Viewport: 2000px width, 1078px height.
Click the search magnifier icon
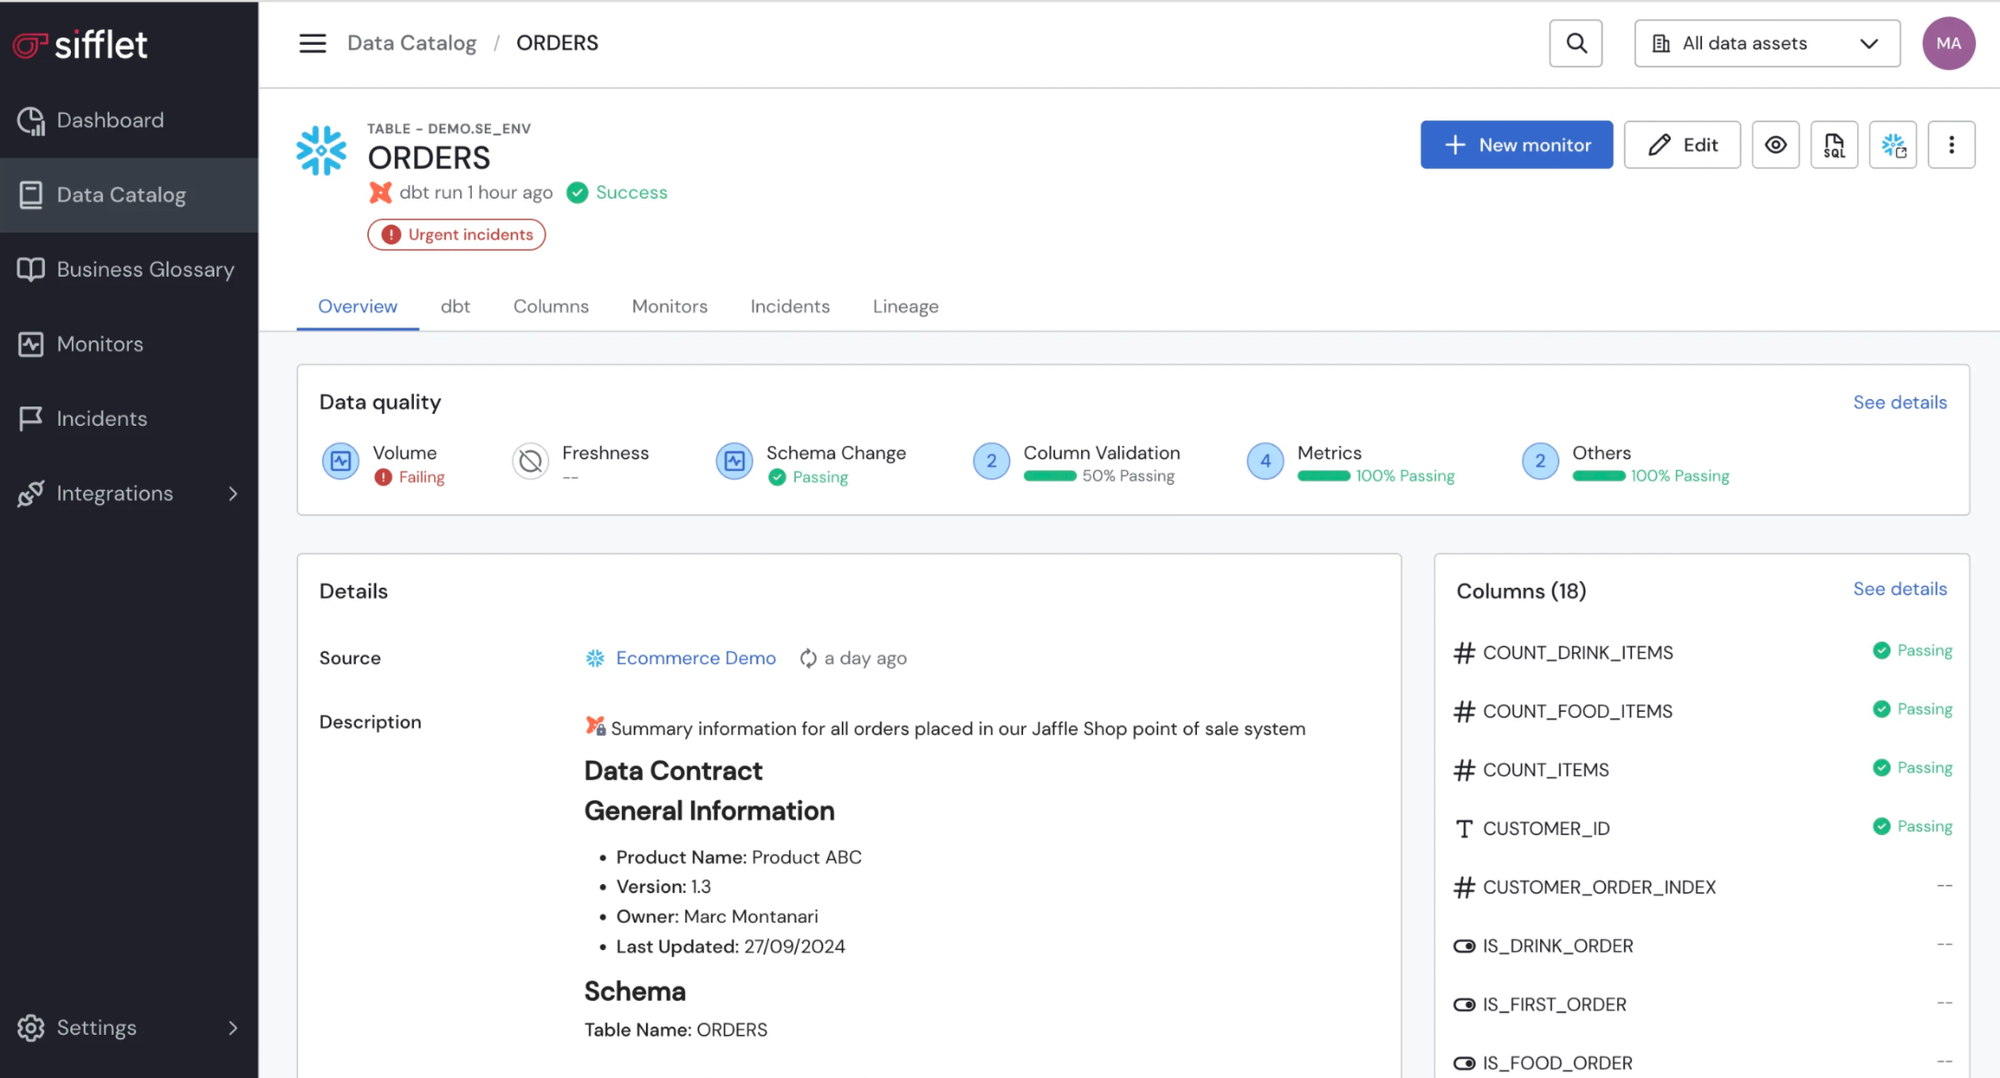coord(1575,43)
